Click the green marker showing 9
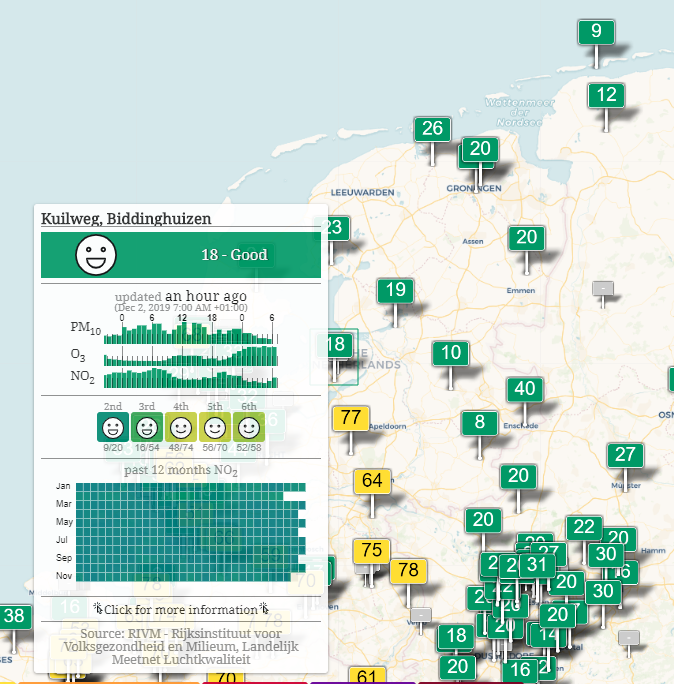Screen dimensions: 674x684 click(596, 31)
